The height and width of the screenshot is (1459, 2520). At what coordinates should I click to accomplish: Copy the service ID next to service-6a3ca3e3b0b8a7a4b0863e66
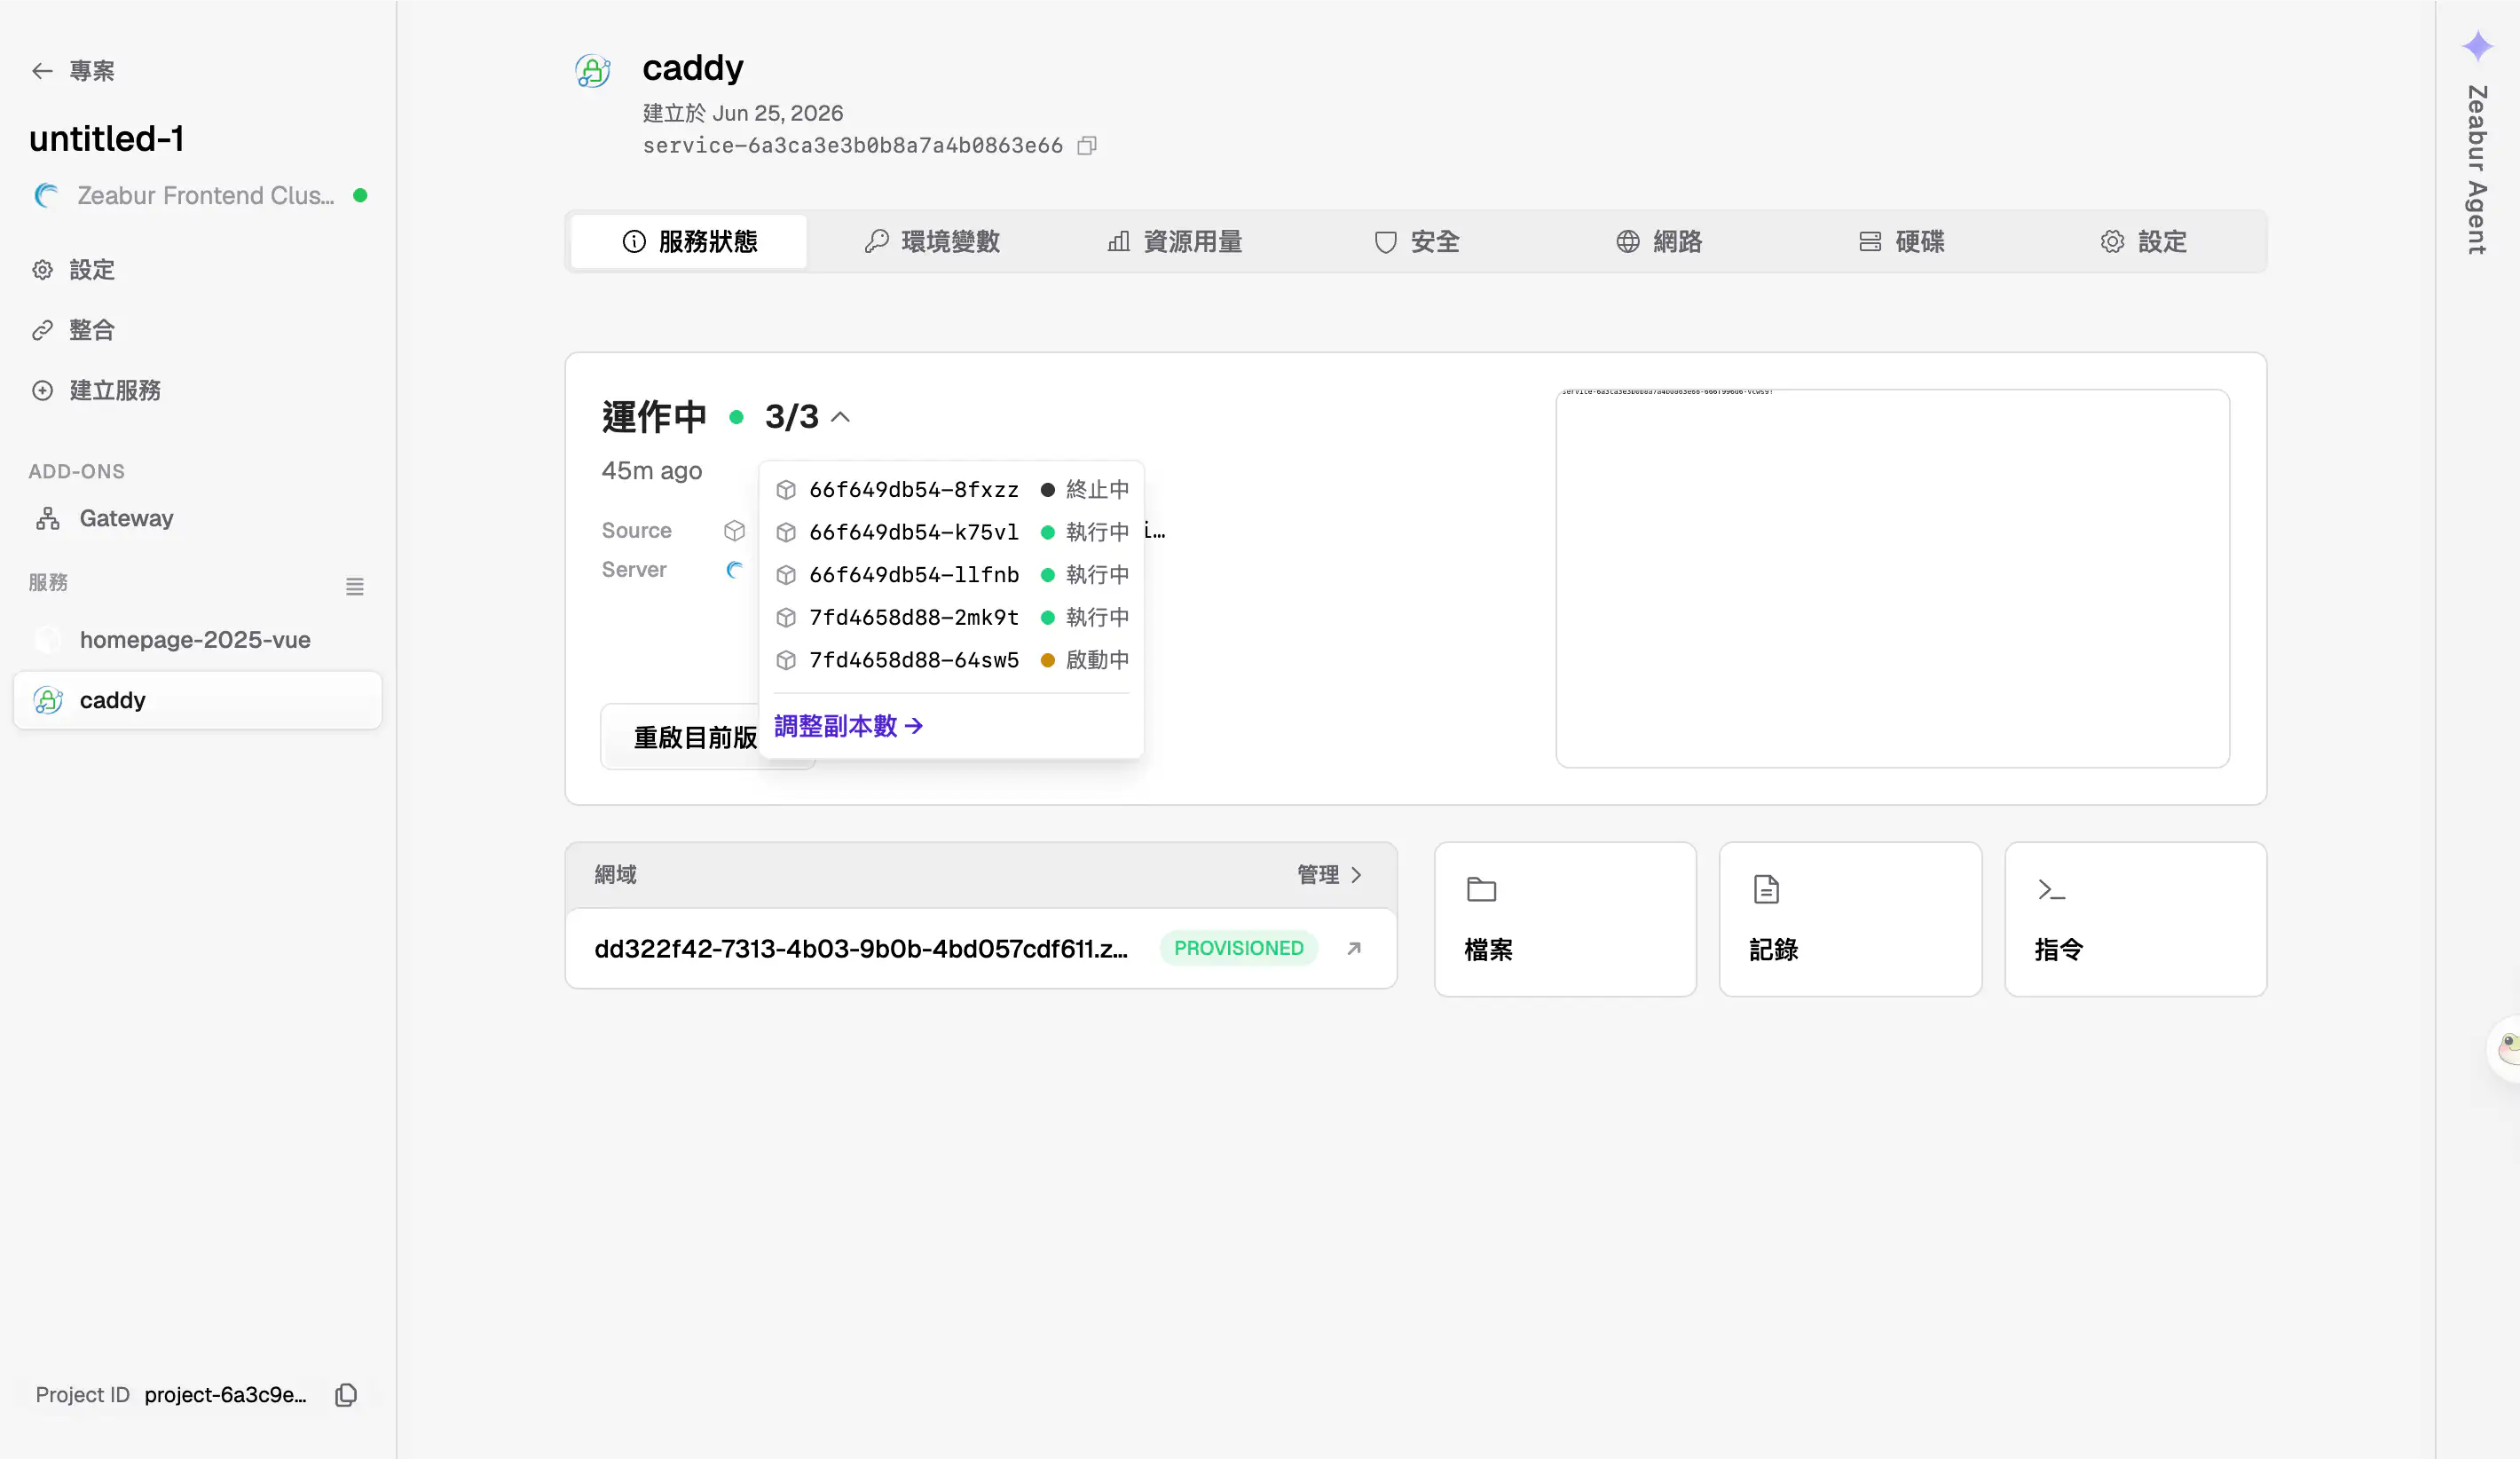pos(1087,146)
